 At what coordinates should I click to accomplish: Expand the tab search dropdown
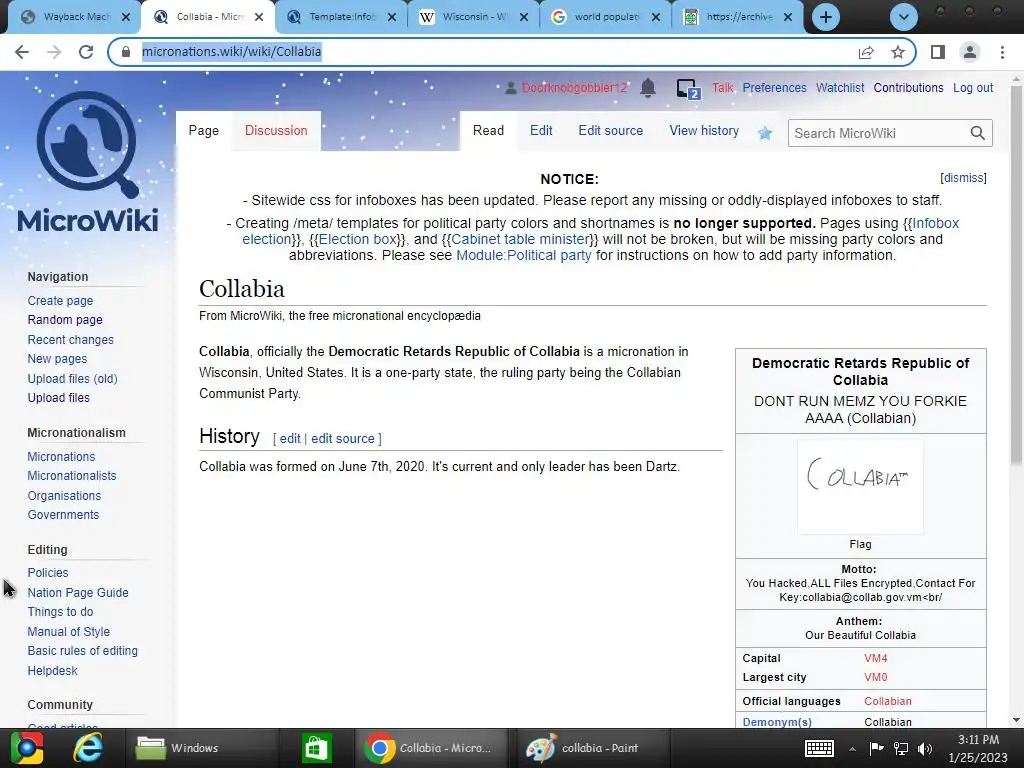904,17
